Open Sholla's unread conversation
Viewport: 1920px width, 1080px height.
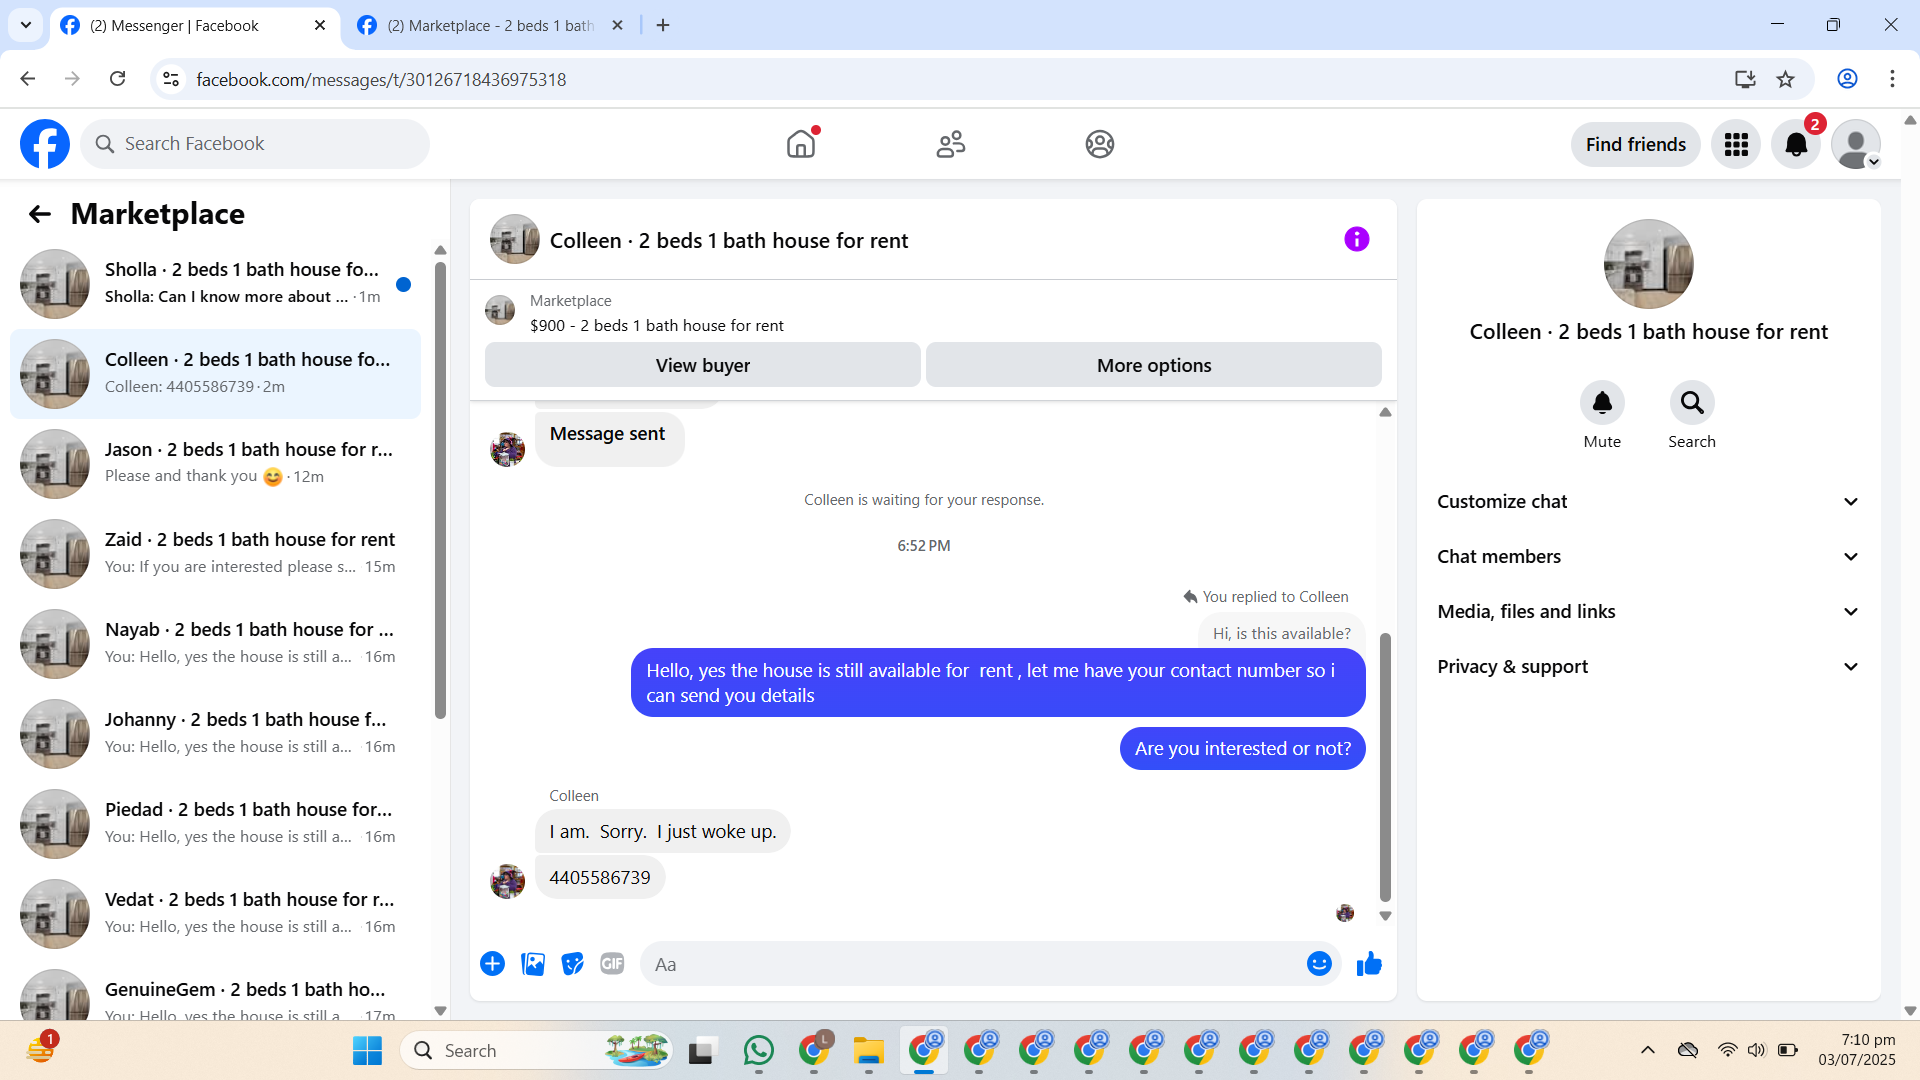[215, 284]
